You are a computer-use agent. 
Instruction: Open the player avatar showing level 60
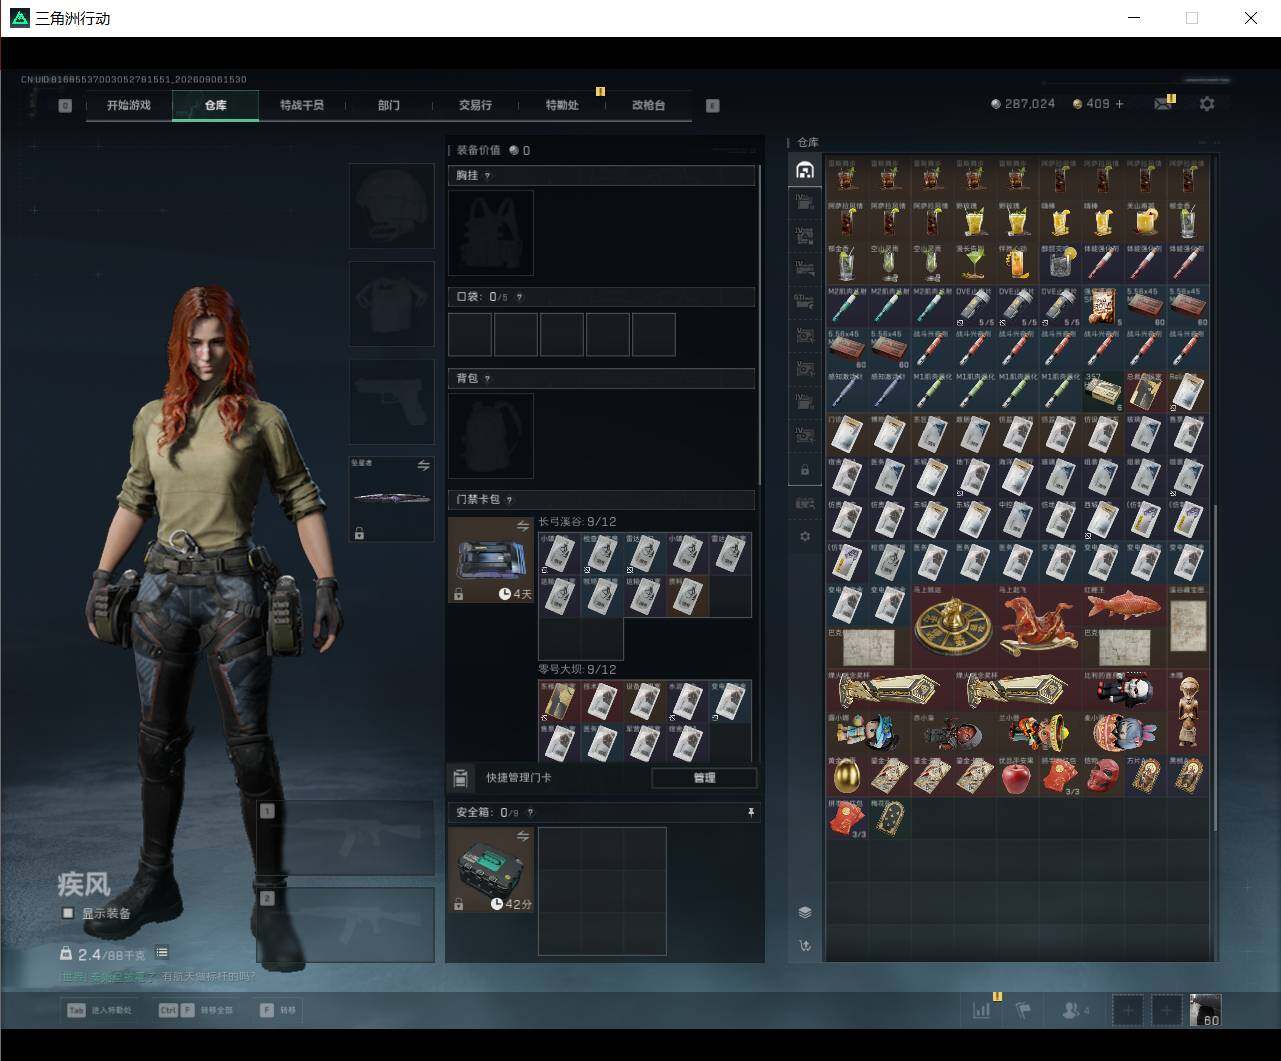pyautogui.click(x=1205, y=1010)
